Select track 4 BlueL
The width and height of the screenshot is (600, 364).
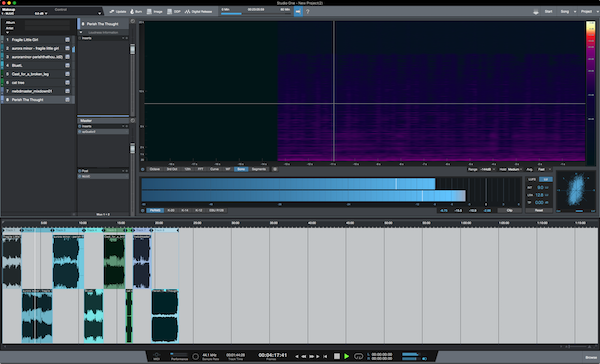(38, 65)
